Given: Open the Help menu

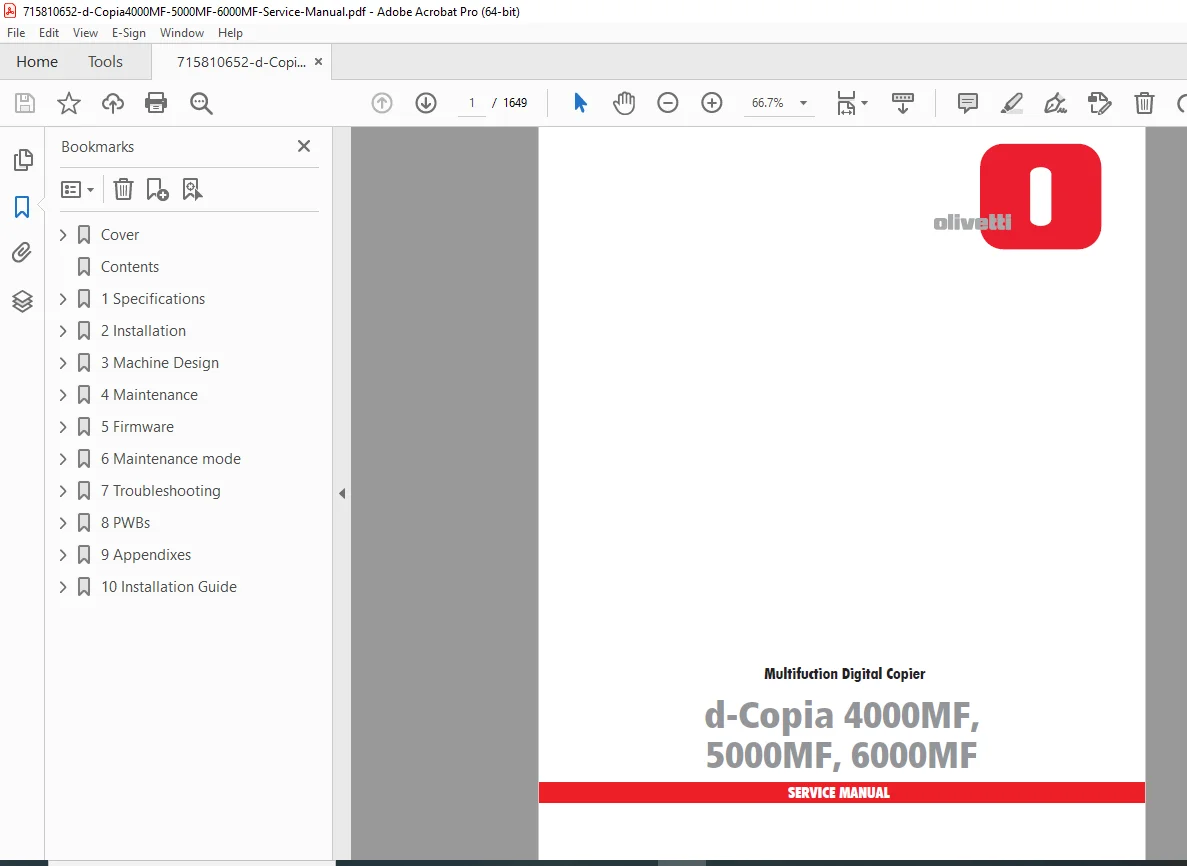Looking at the screenshot, I should (230, 33).
